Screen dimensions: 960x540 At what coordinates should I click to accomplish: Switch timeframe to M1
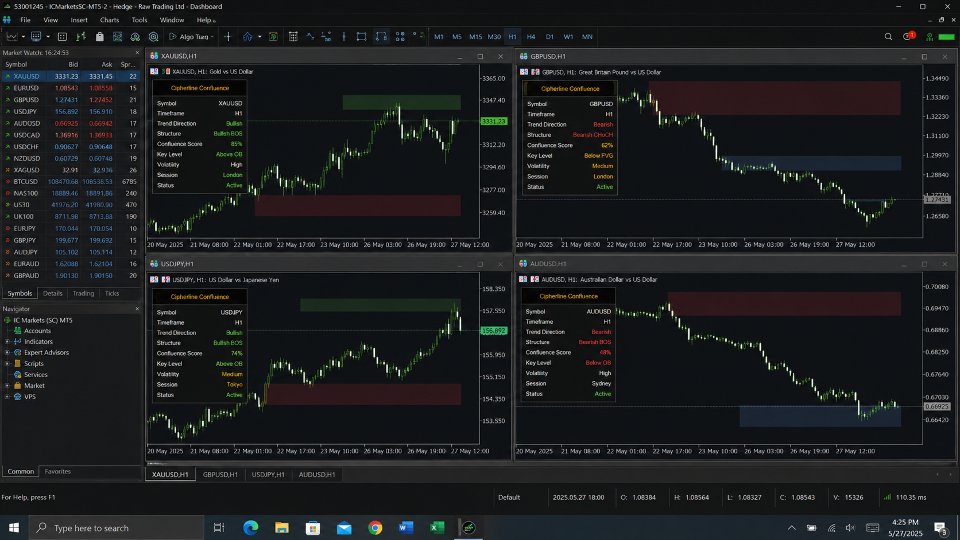tap(439, 37)
